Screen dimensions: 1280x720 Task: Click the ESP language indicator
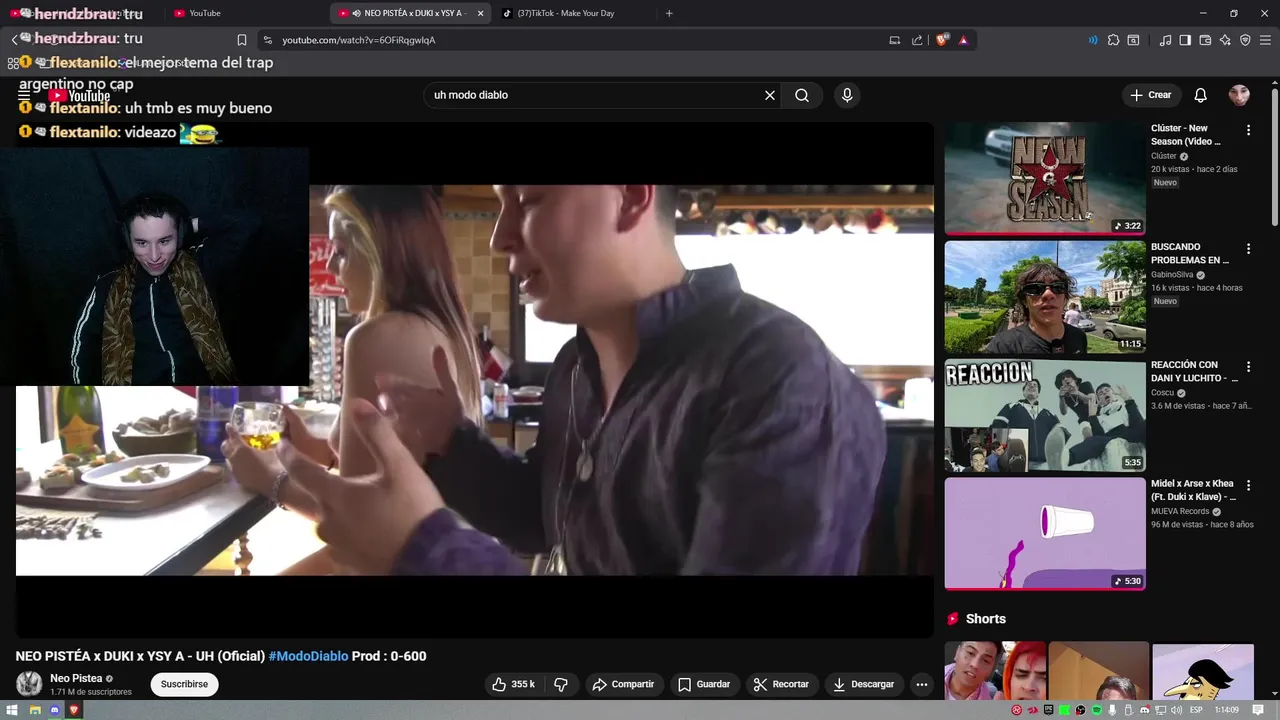(x=1196, y=710)
